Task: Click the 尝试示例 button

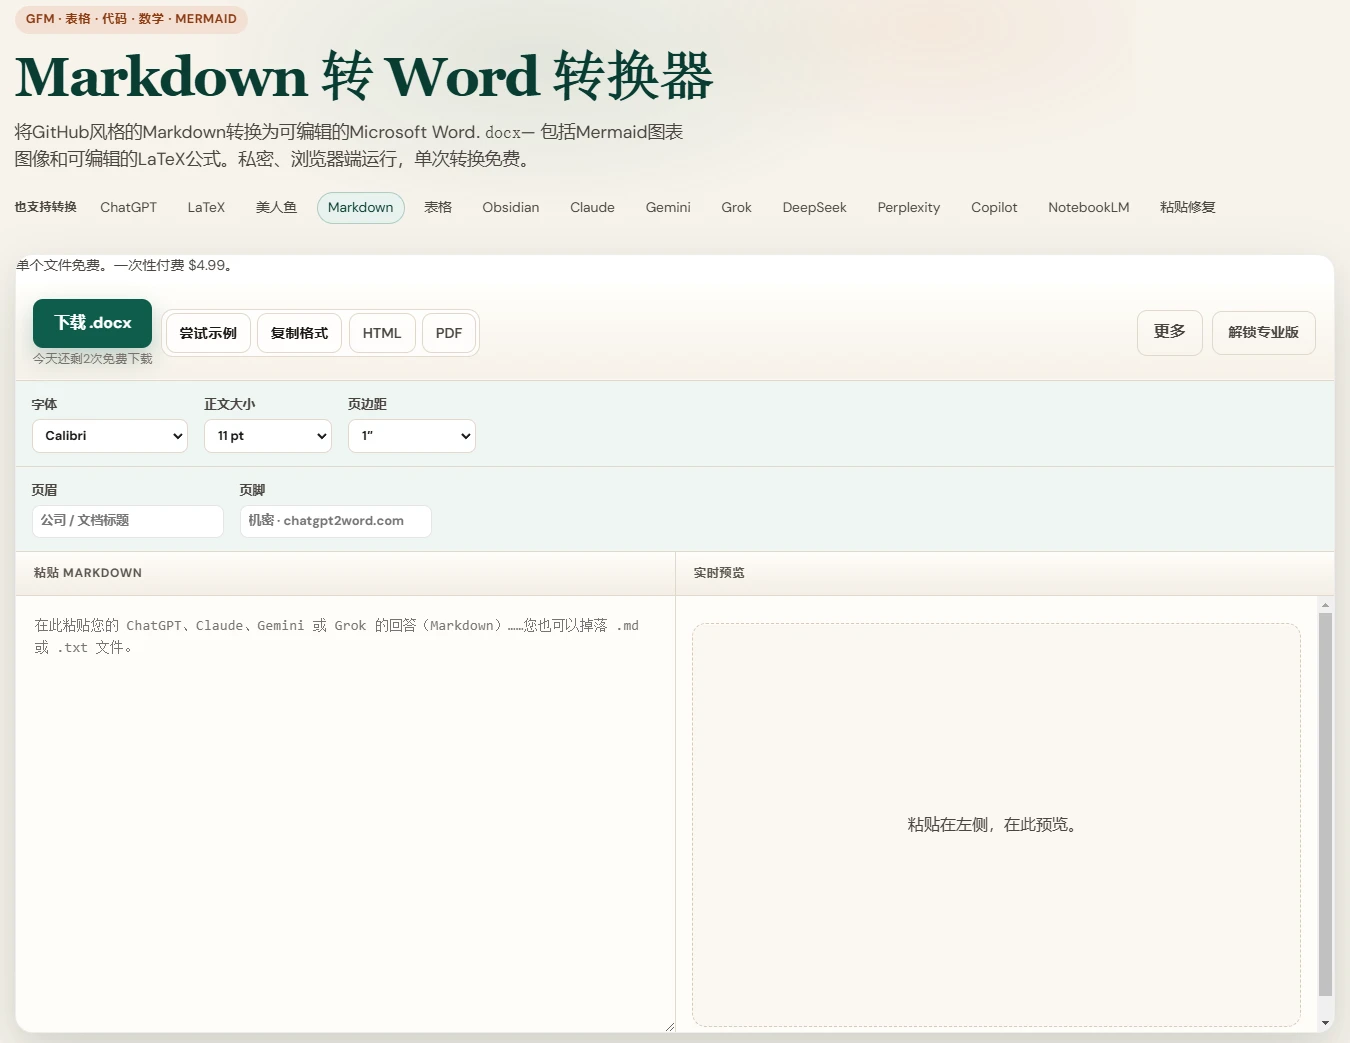Action: (208, 333)
